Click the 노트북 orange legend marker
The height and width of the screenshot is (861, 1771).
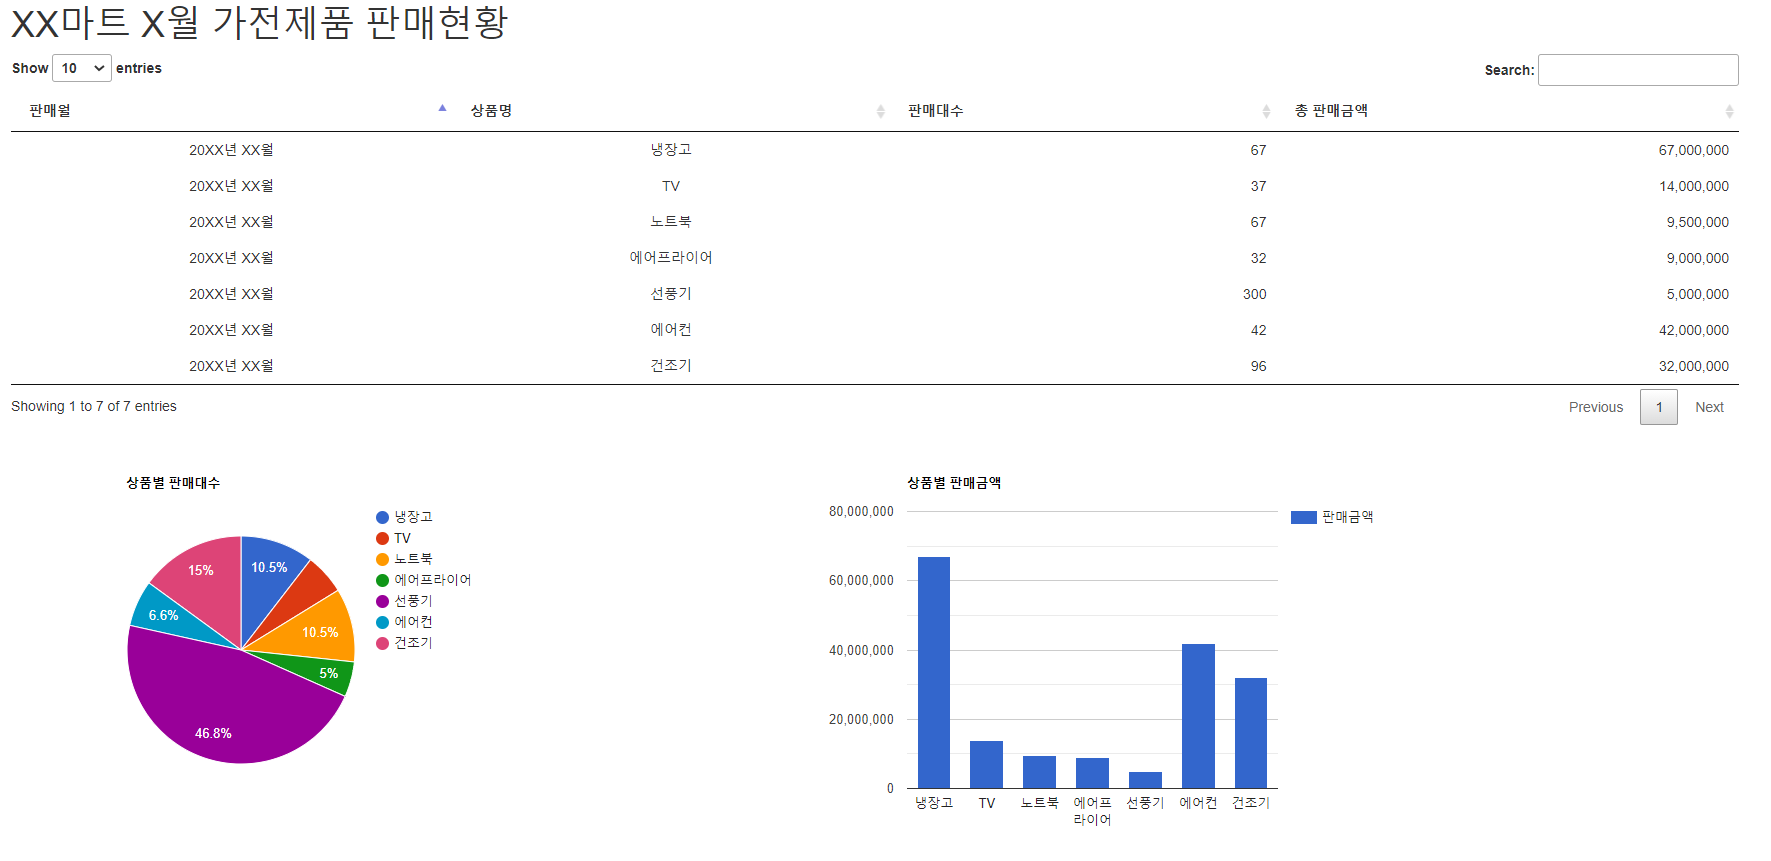click(x=382, y=559)
